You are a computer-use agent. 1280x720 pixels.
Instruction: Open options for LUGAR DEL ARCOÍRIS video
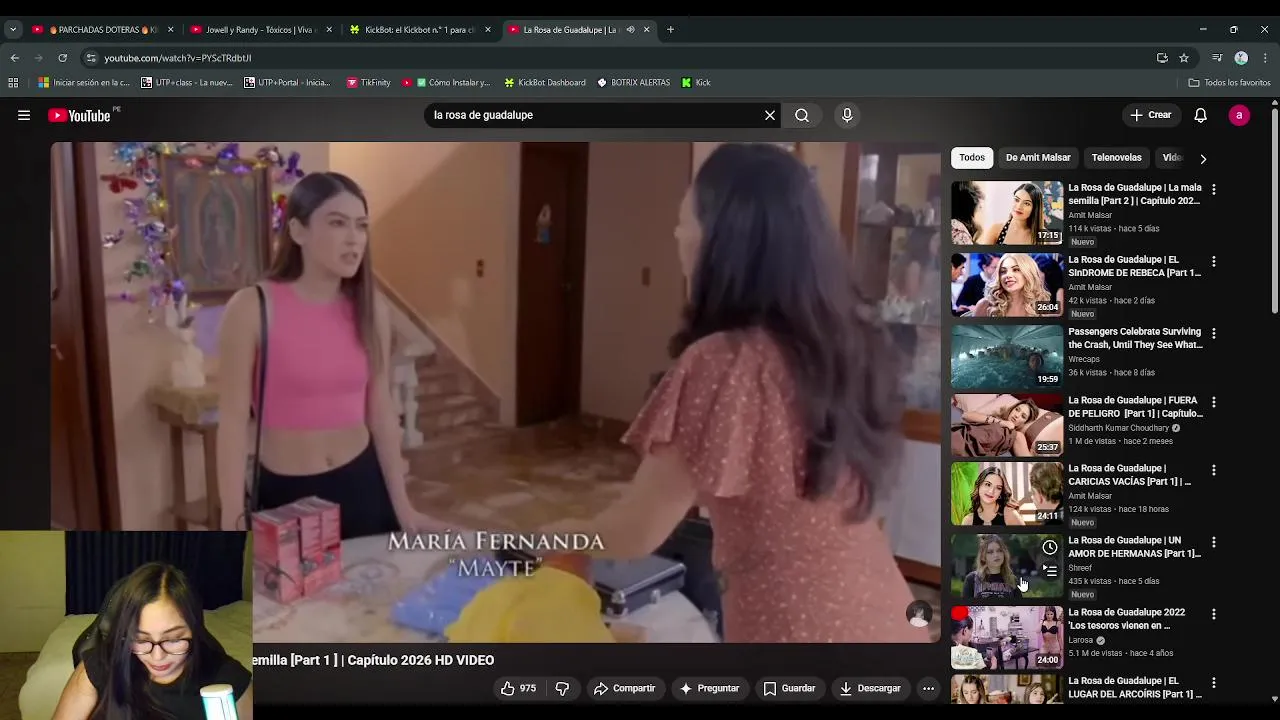tap(1214, 682)
